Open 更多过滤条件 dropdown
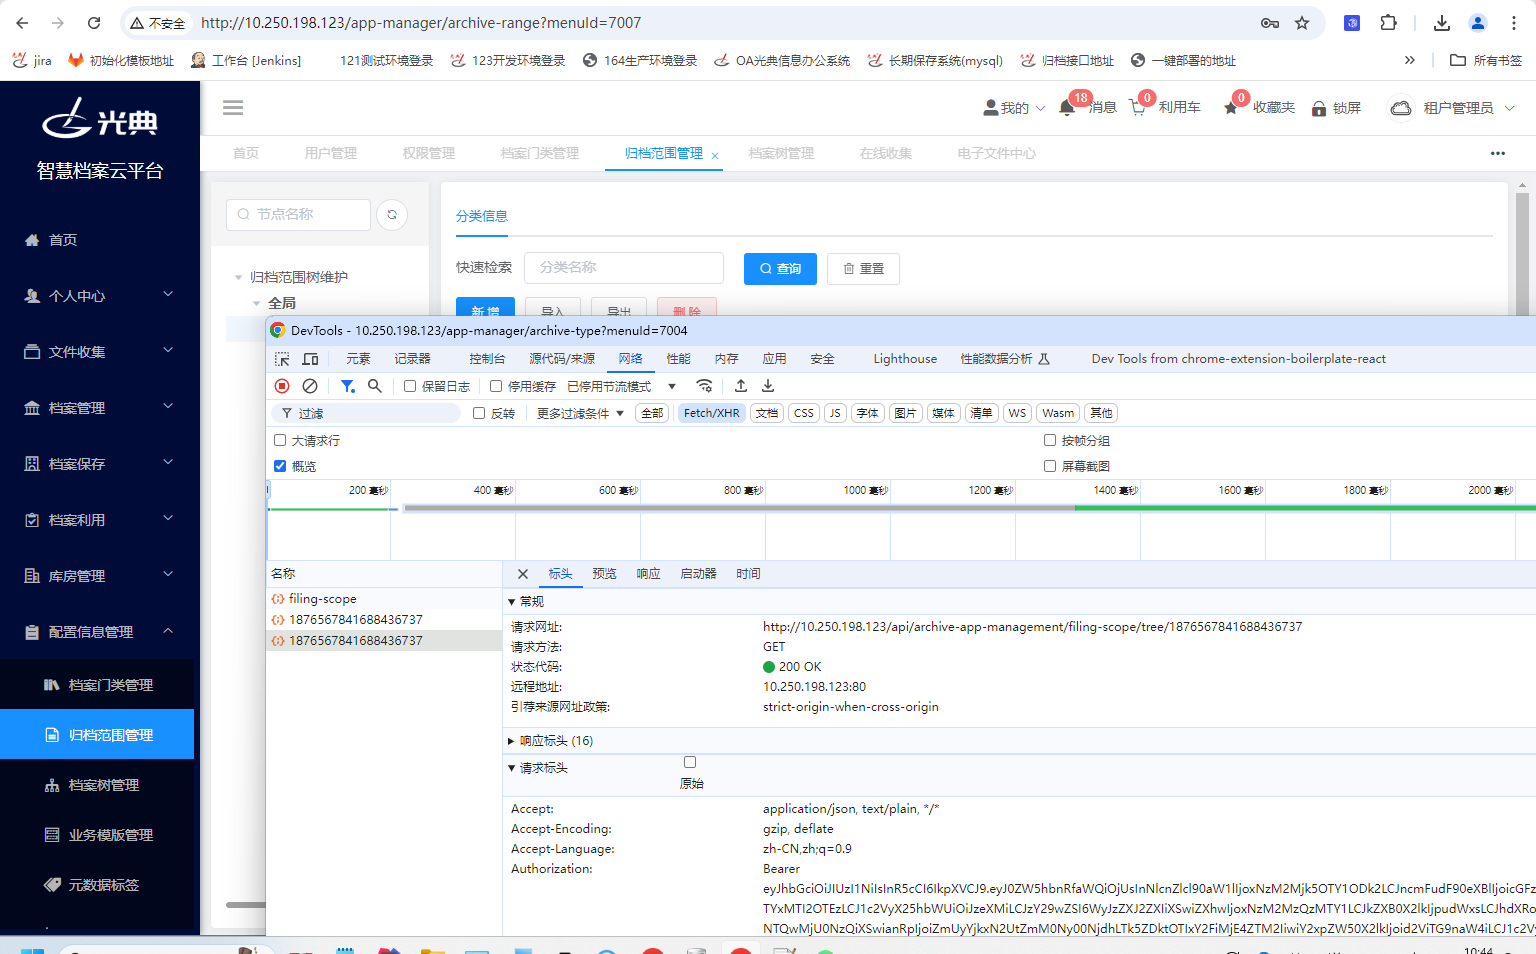This screenshot has width=1536, height=954. [x=580, y=413]
